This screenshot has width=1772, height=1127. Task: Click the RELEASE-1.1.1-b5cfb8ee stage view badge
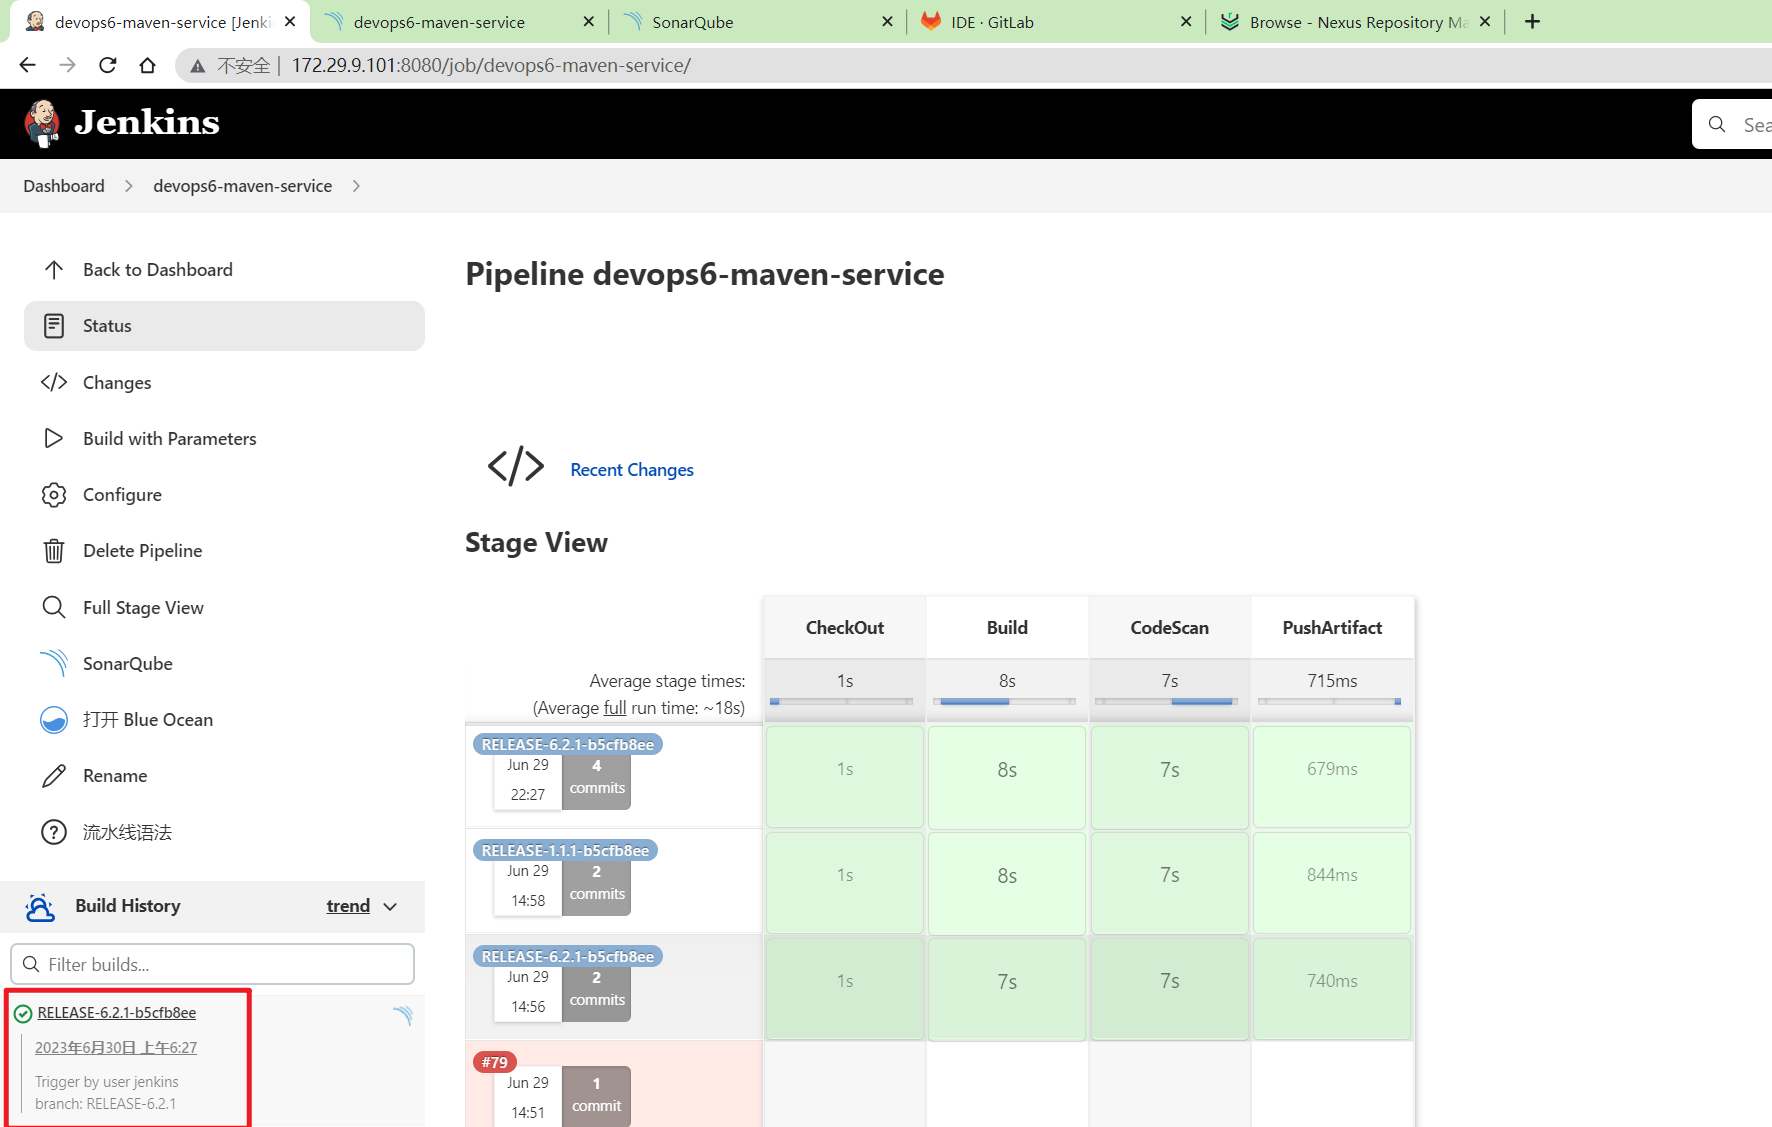565,851
